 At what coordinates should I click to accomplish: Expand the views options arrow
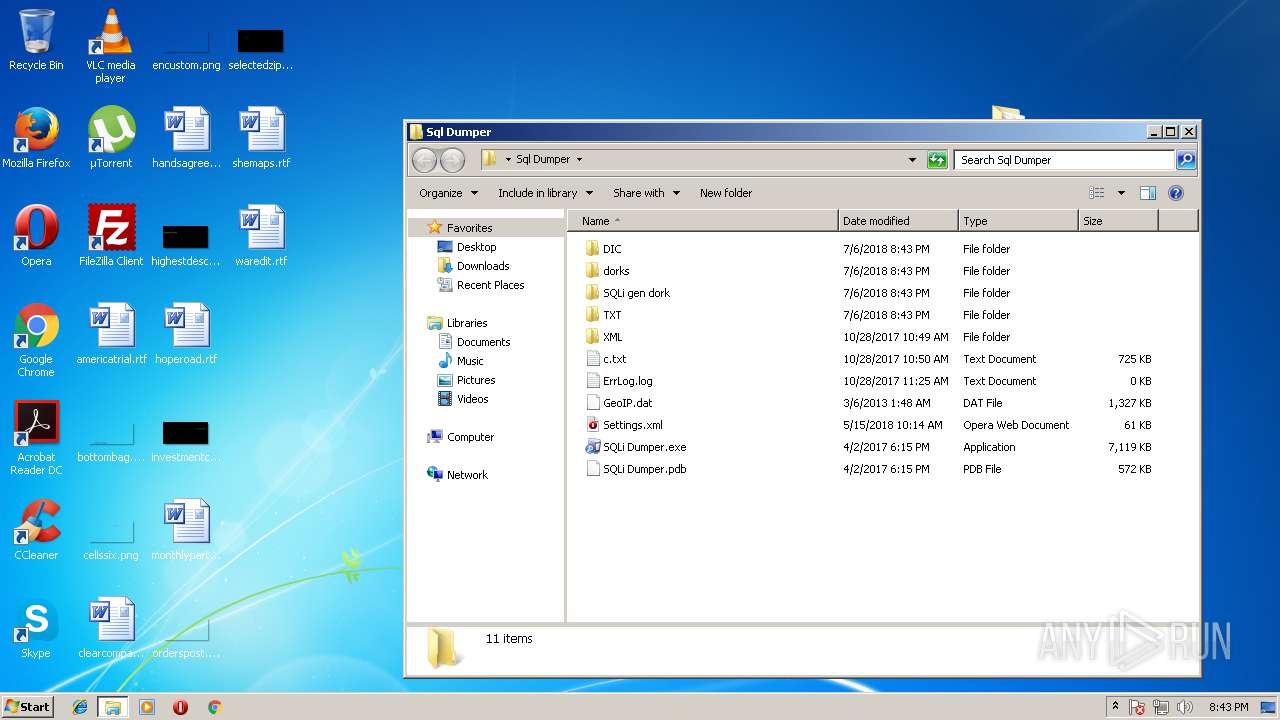coord(1121,193)
